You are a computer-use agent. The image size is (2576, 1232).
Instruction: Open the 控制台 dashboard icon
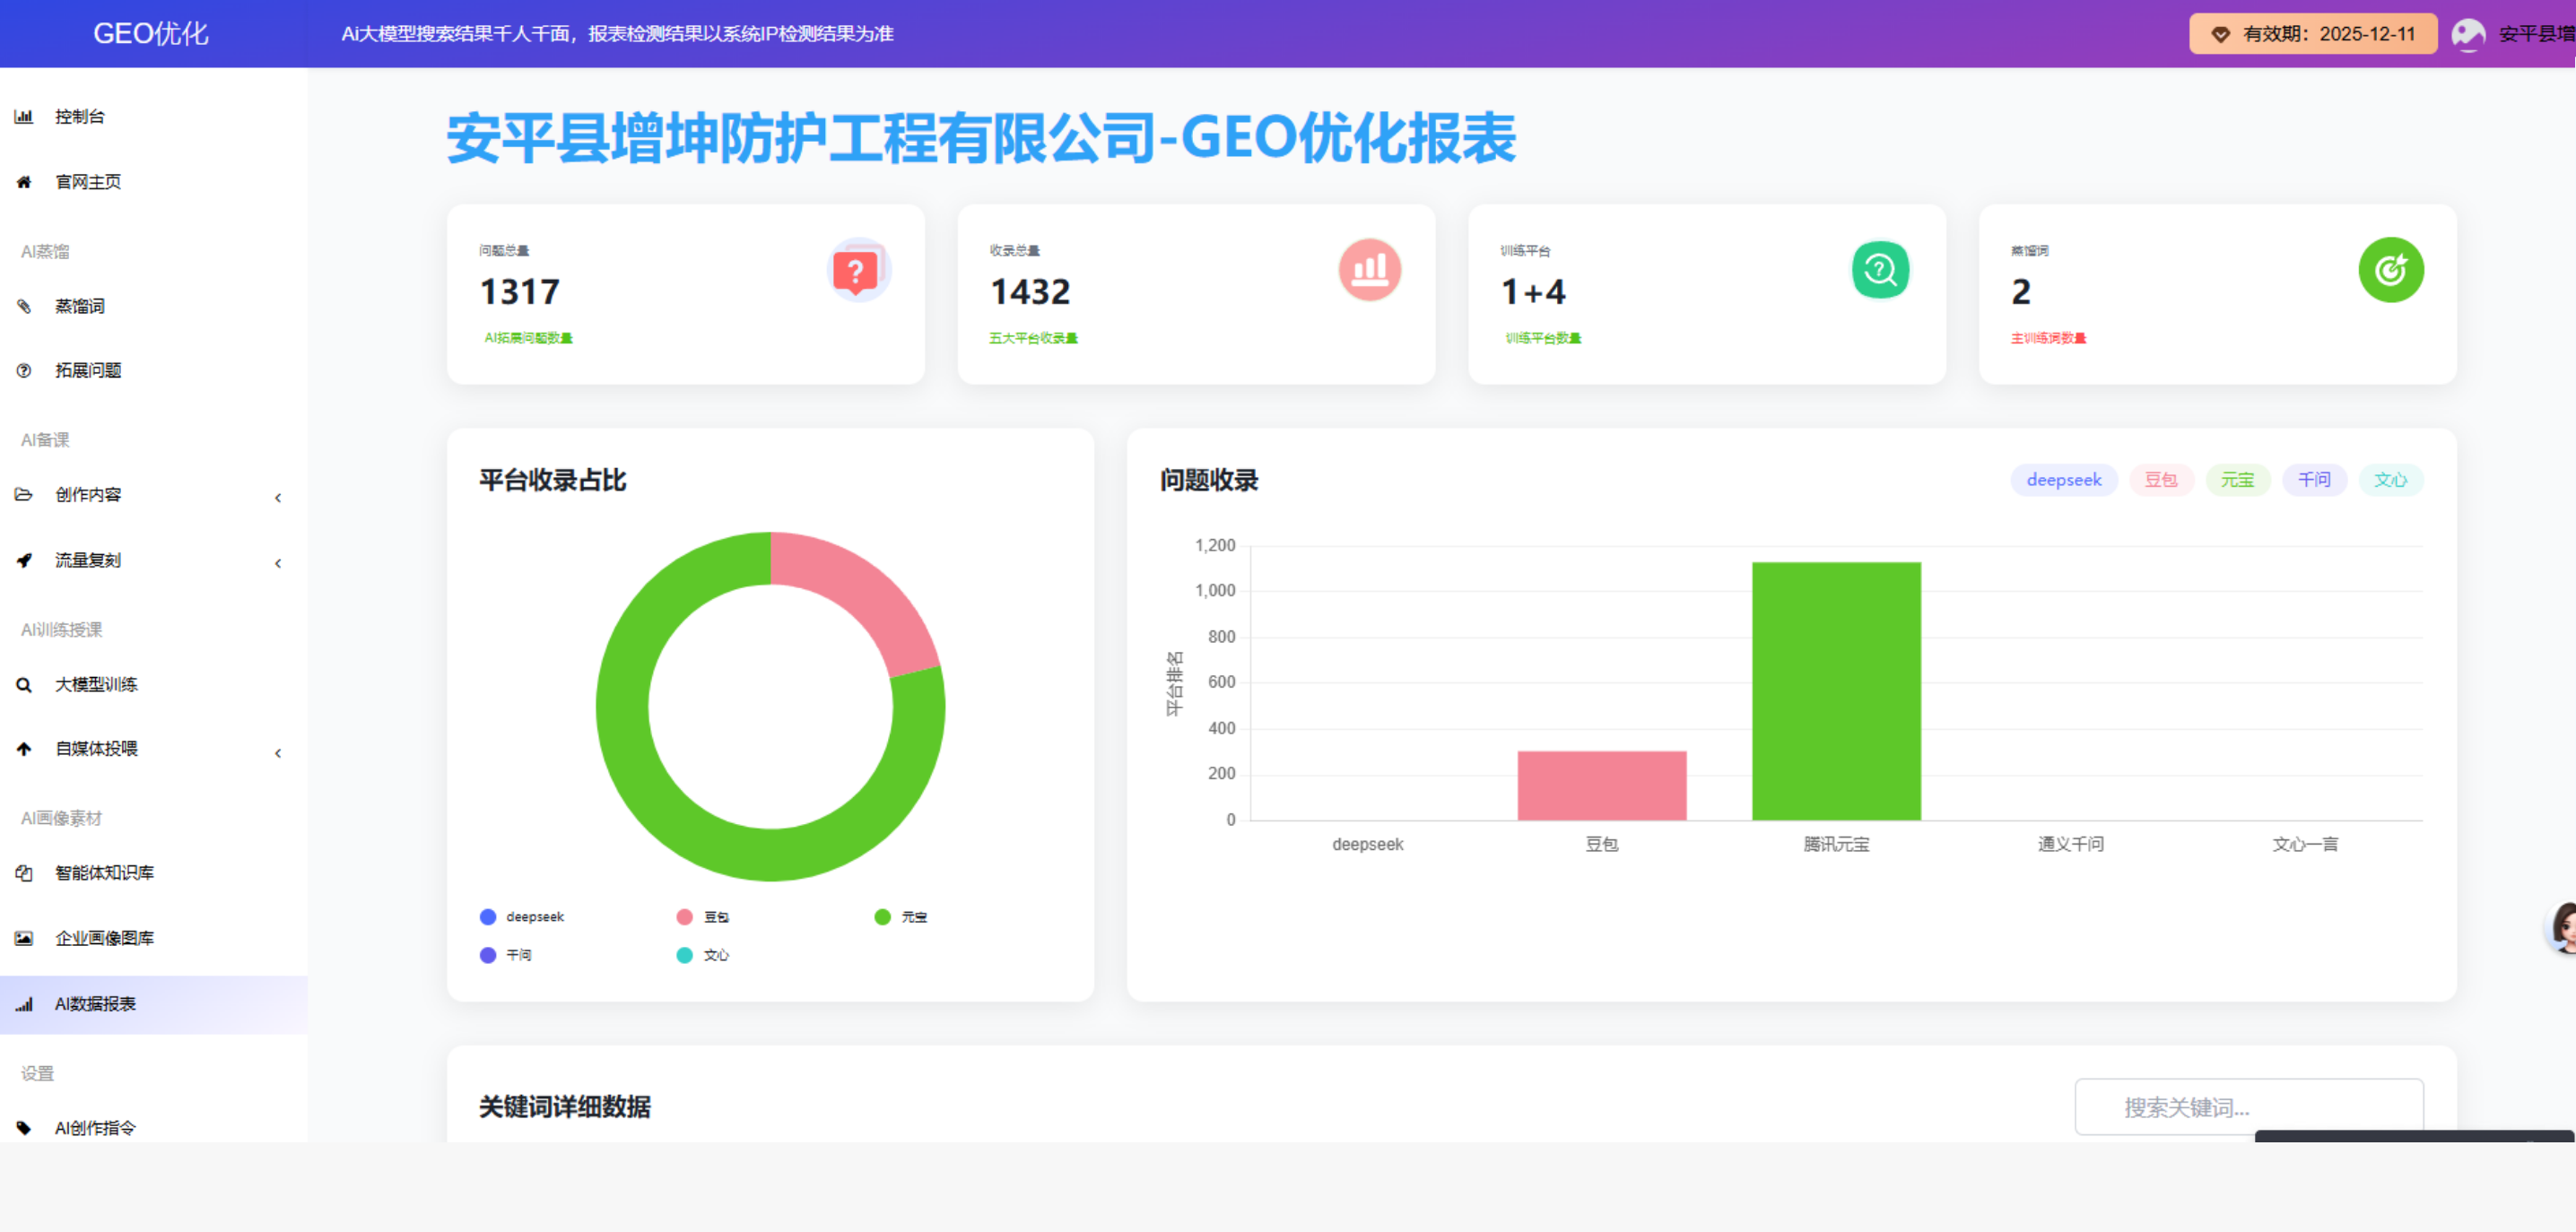pyautogui.click(x=24, y=117)
